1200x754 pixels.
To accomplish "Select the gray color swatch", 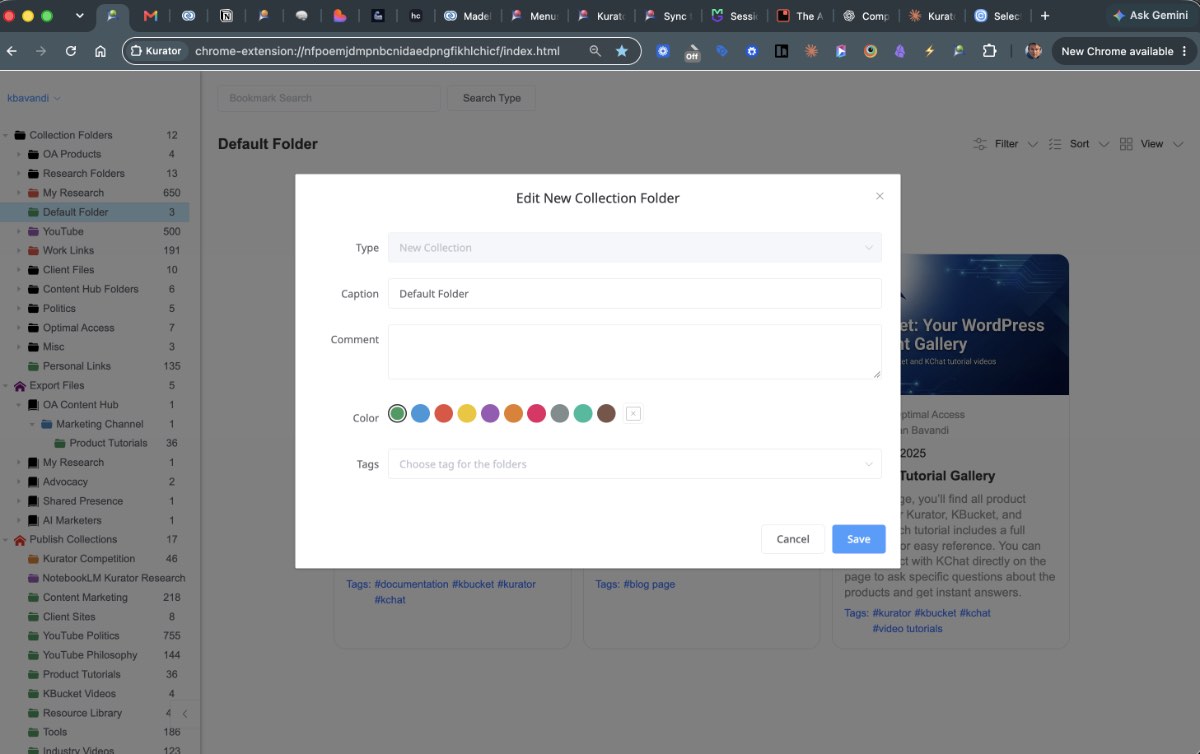I will [x=560, y=413].
